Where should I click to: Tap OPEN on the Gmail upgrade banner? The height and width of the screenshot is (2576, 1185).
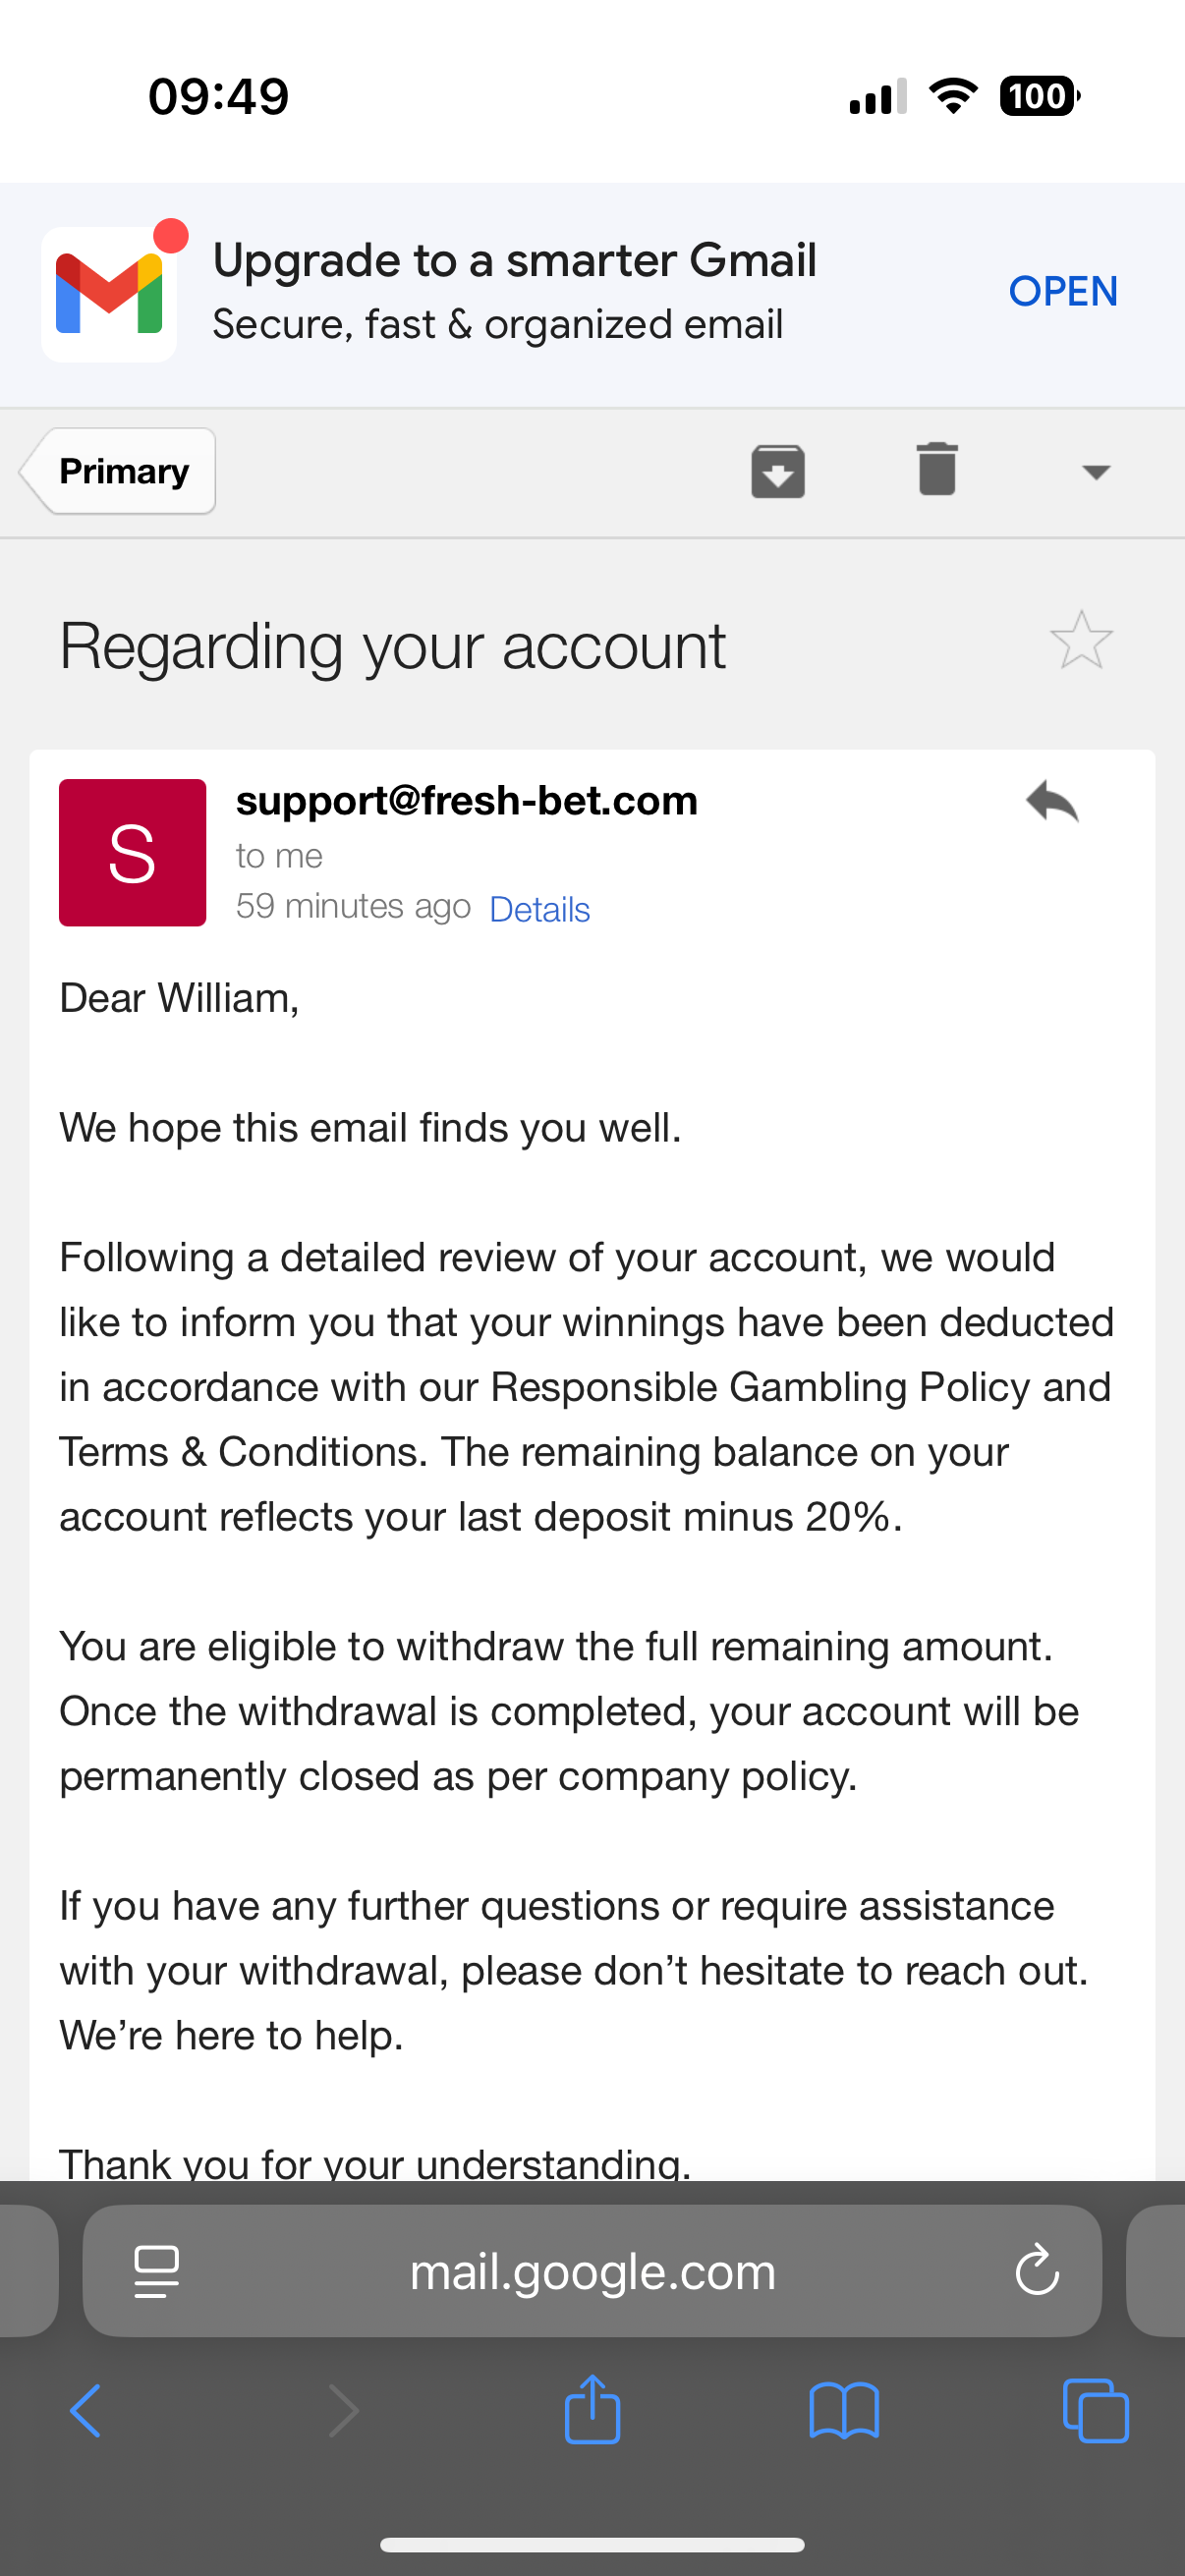click(x=1062, y=292)
